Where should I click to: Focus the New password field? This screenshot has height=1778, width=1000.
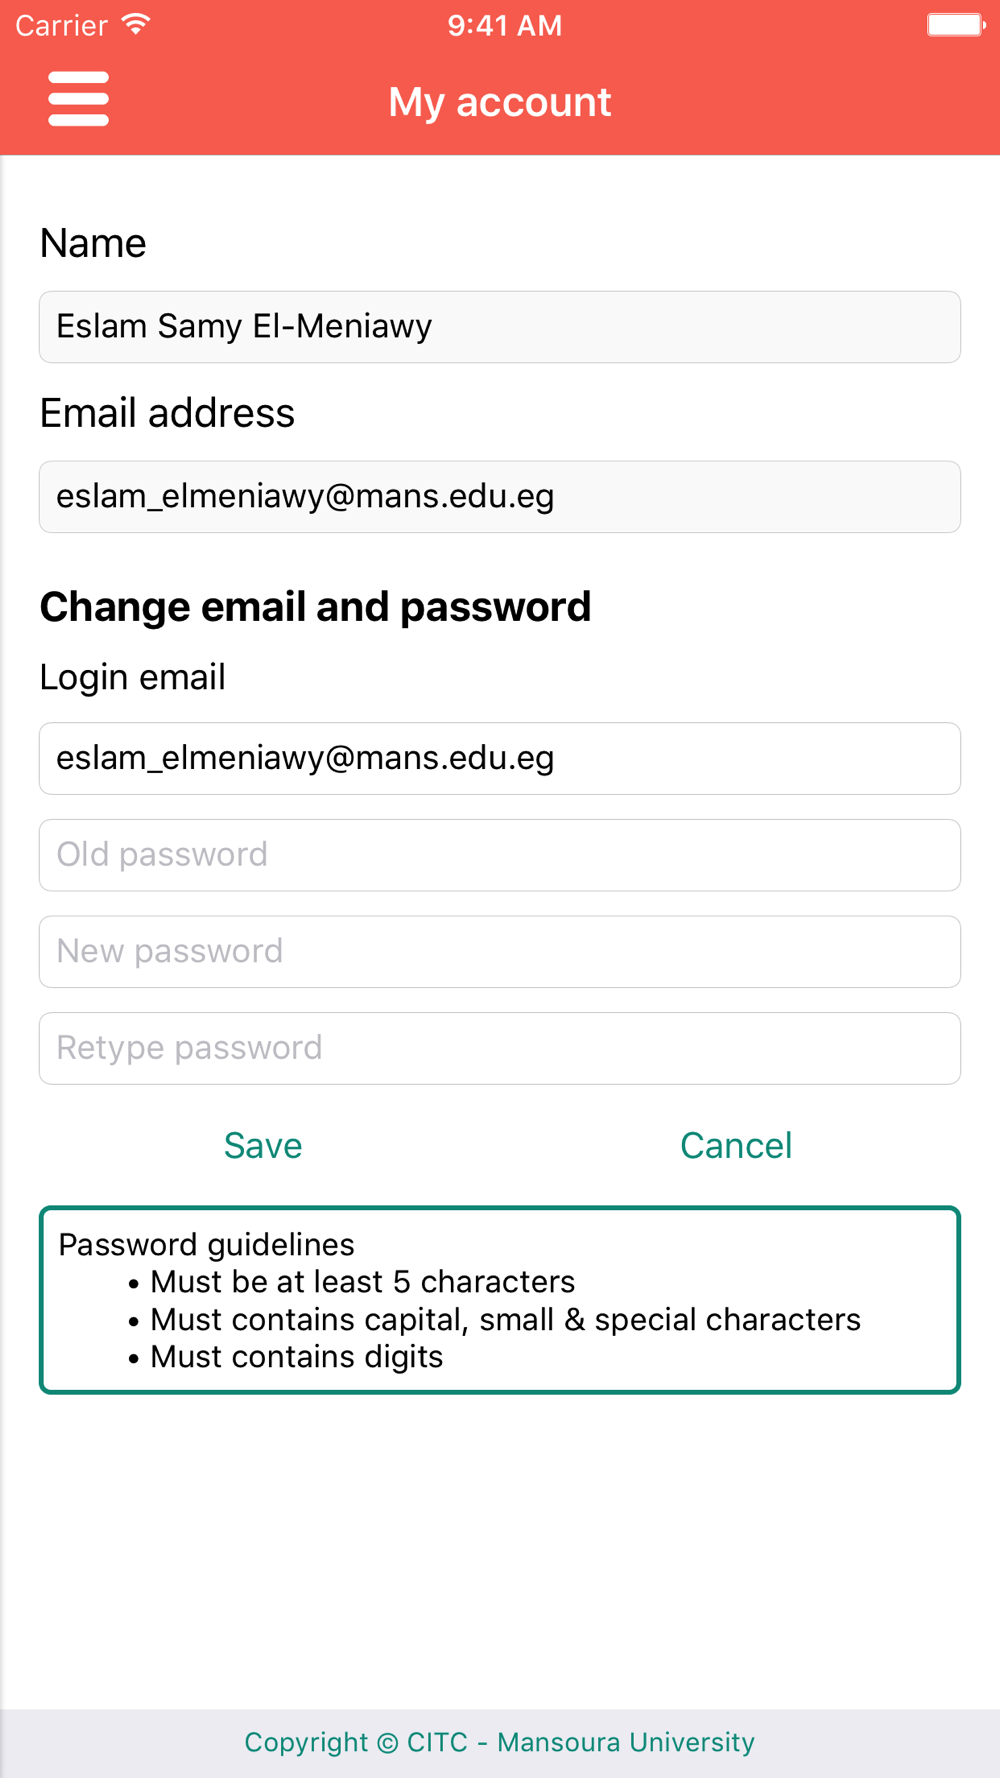500,952
